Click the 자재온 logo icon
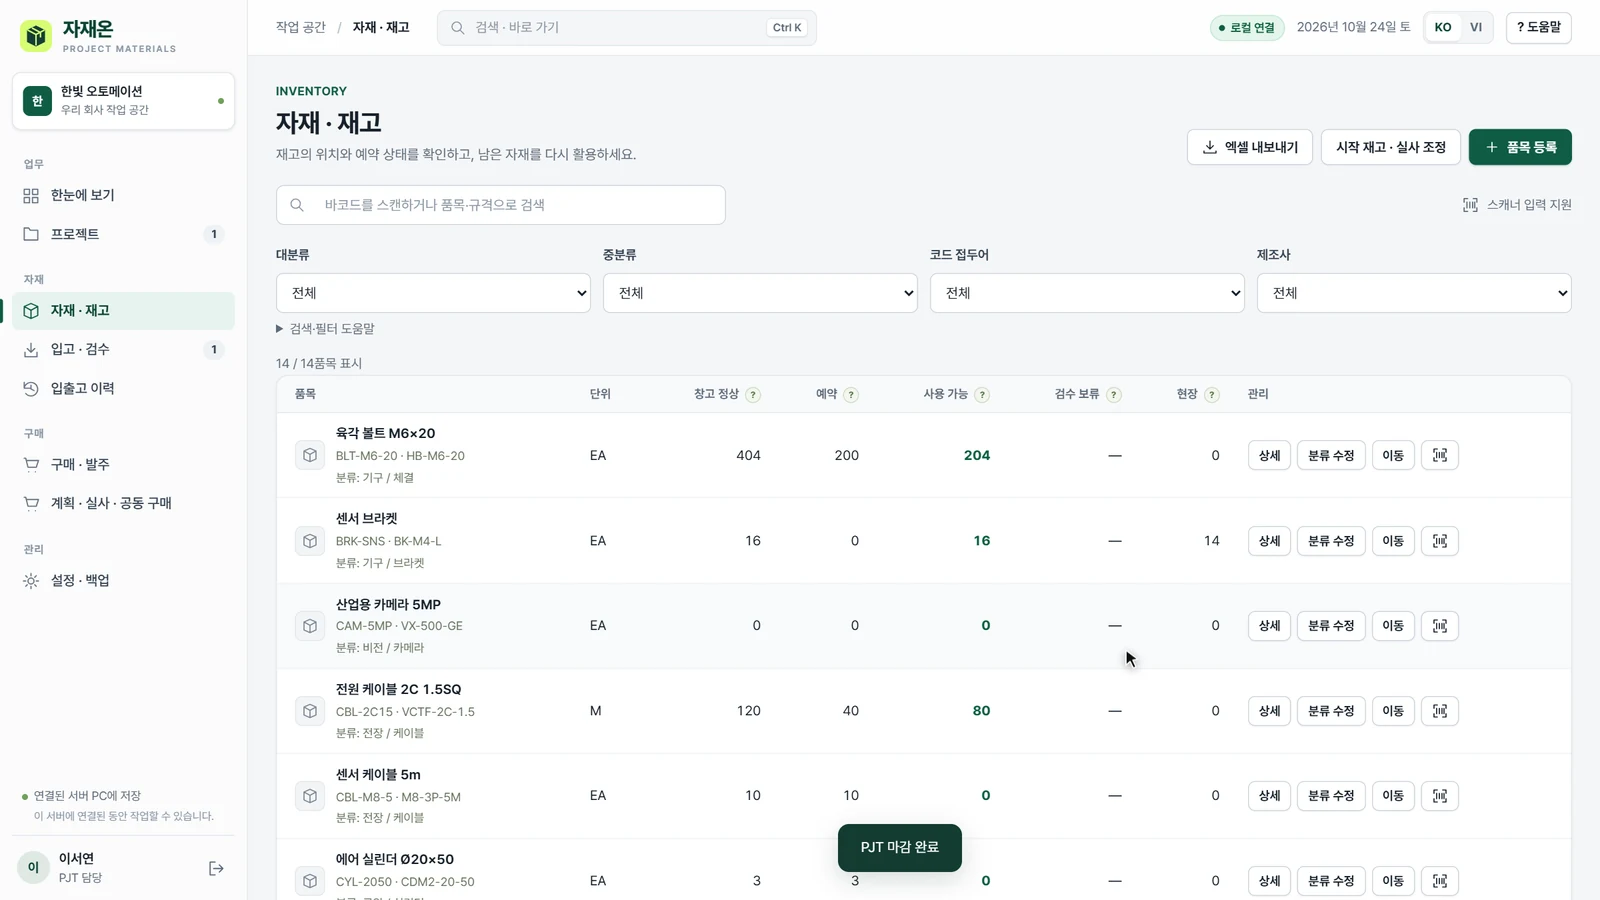Screen dimensions: 1600x900 coord(36,36)
